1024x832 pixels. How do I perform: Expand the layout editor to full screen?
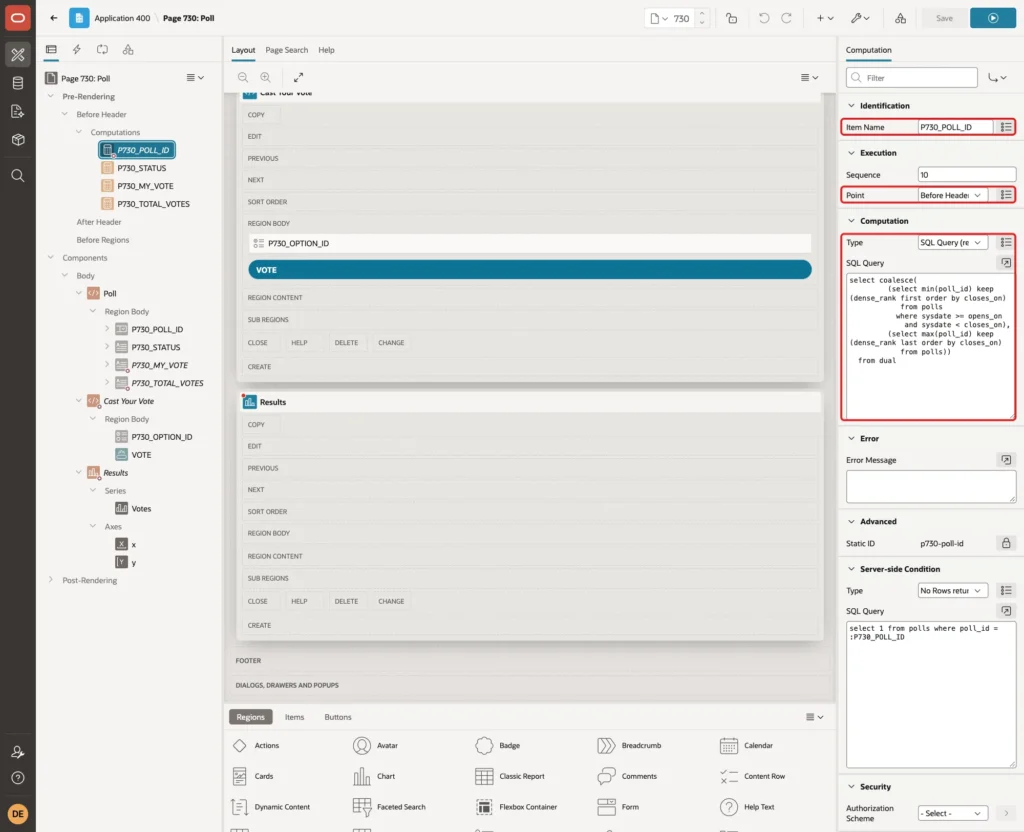[298, 77]
